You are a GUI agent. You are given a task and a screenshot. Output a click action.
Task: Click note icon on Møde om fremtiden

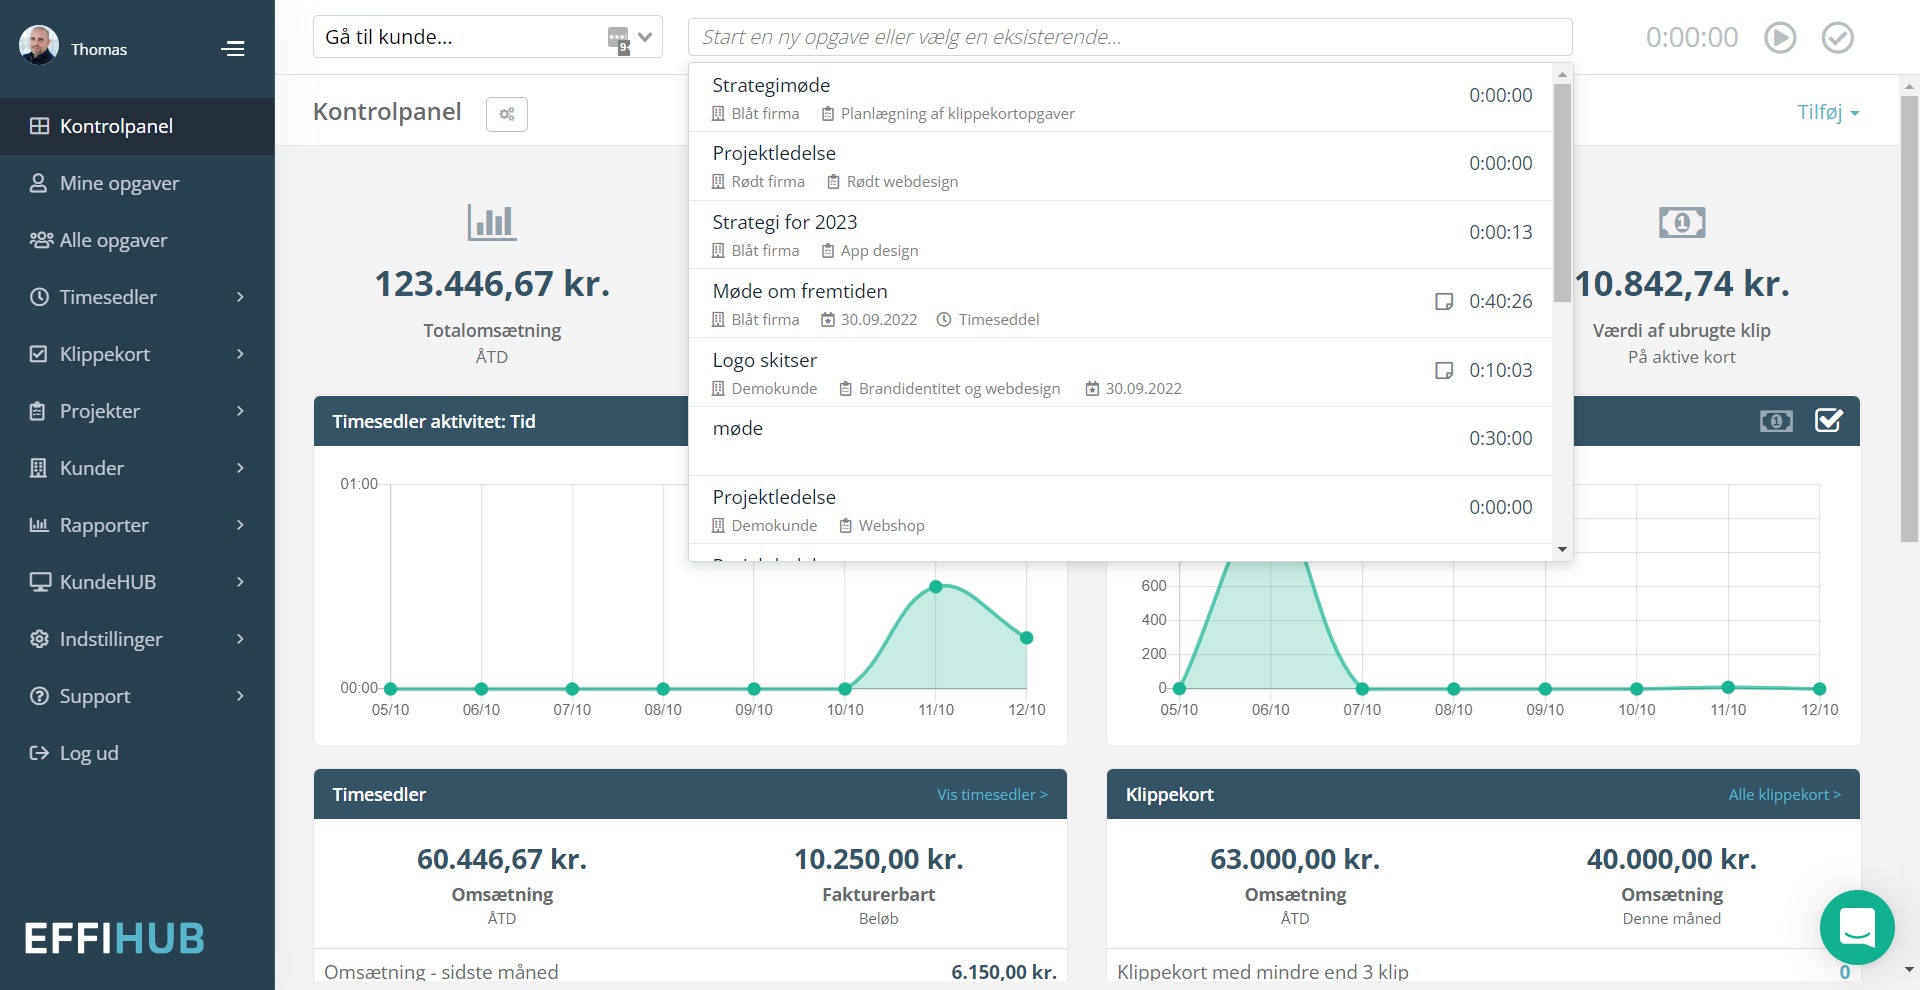(x=1444, y=301)
